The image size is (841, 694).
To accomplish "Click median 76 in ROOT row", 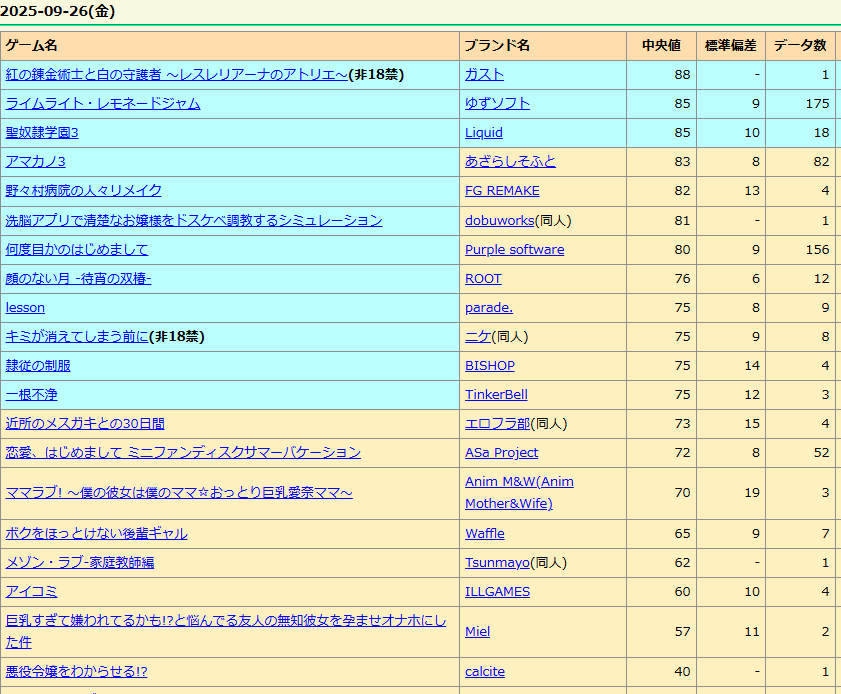I will 682,278.
